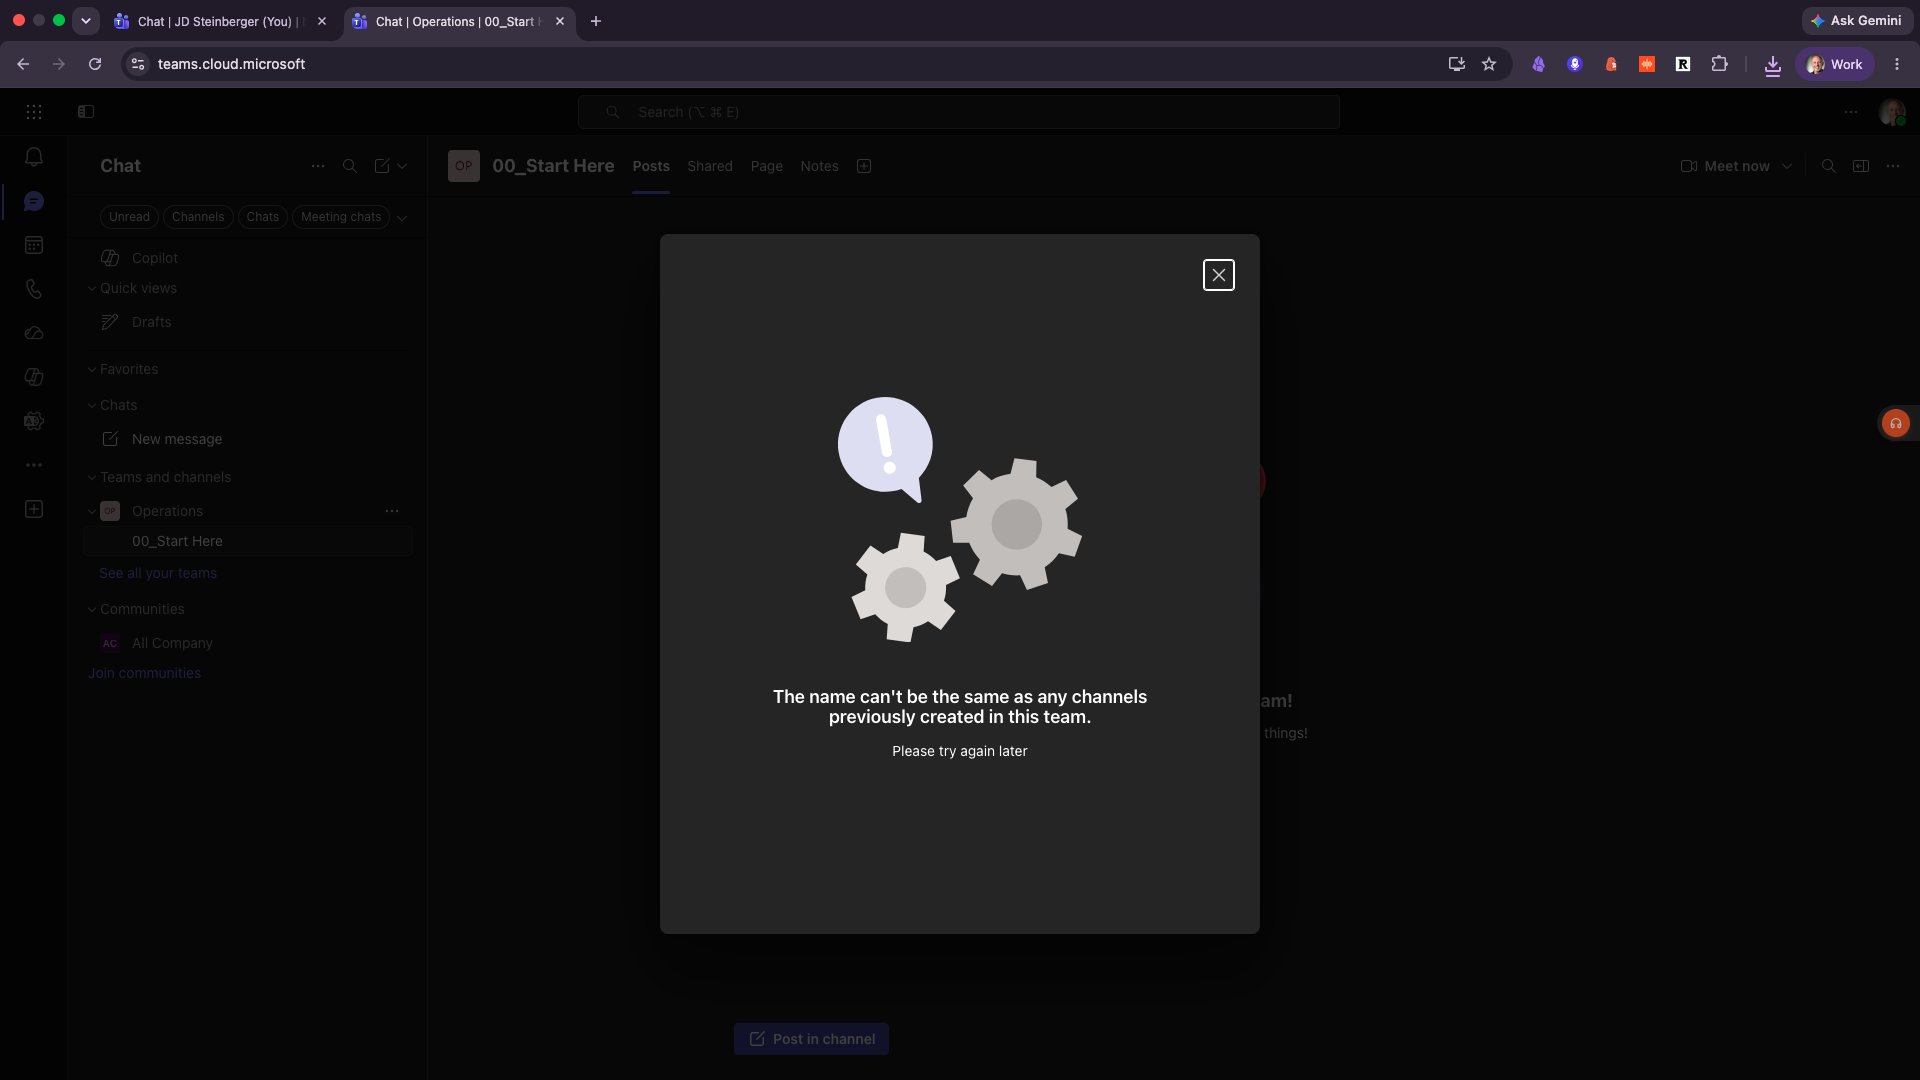Collapse Teams and channels section

[92, 478]
